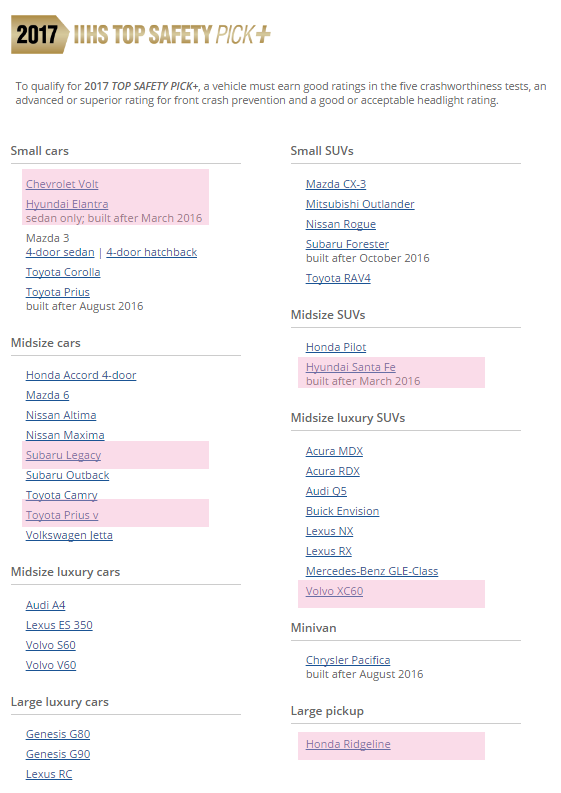This screenshot has height=793, width=561.
Task: Open the Genesis G90 link
Action: [x=58, y=754]
